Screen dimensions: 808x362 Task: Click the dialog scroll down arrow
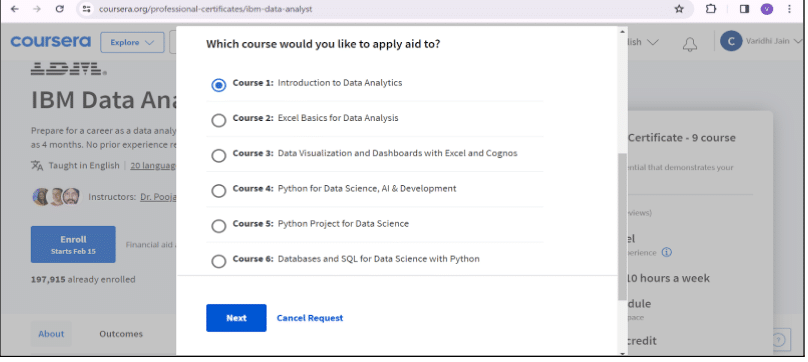pyautogui.click(x=622, y=353)
